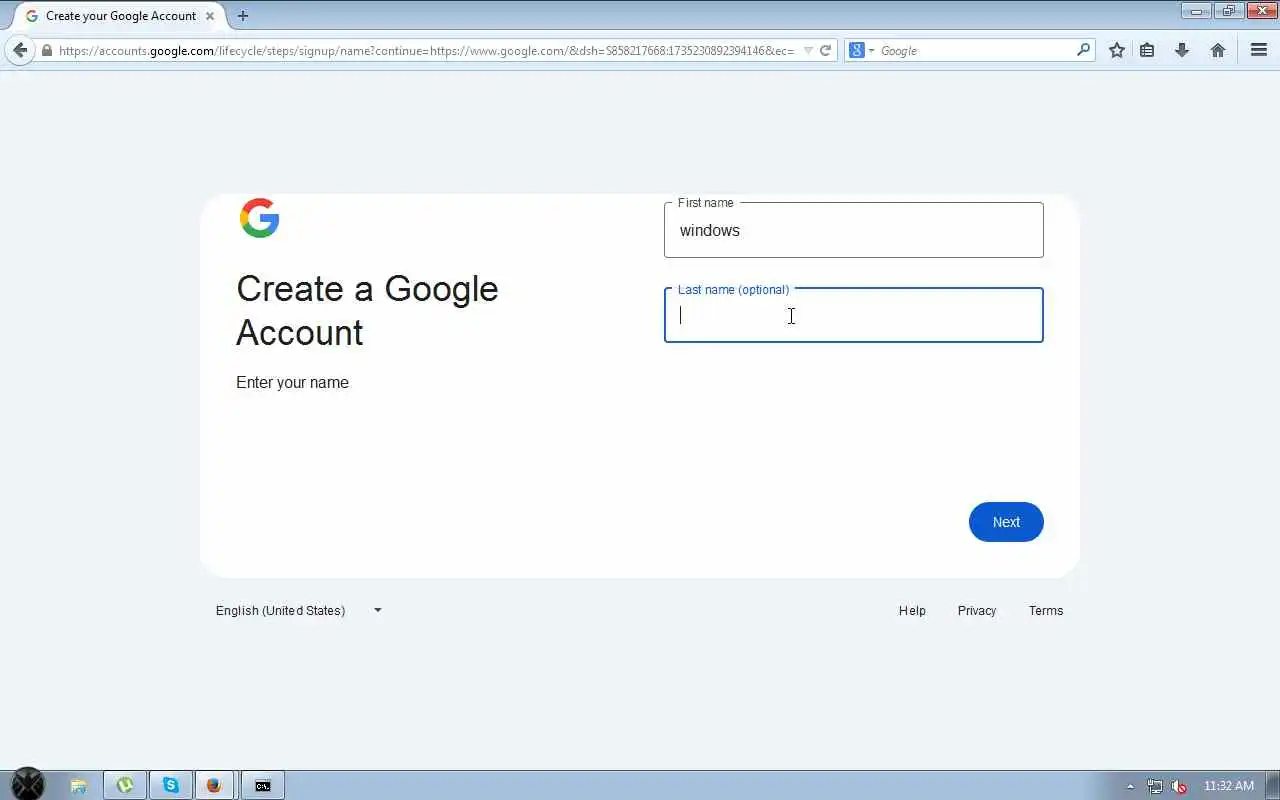Select the Create your Google Account tab
This screenshot has width=1280, height=800.
(x=118, y=16)
